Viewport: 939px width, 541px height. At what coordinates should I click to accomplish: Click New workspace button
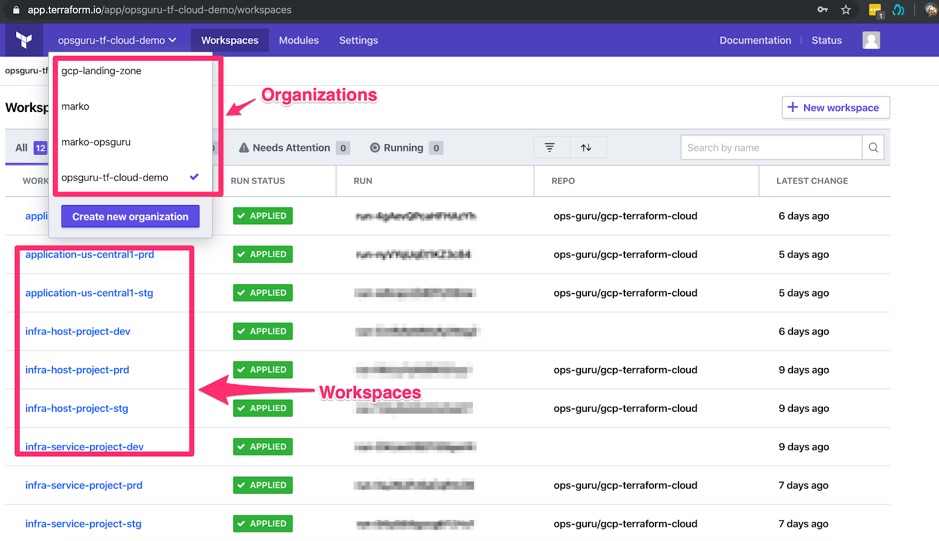[835, 108]
